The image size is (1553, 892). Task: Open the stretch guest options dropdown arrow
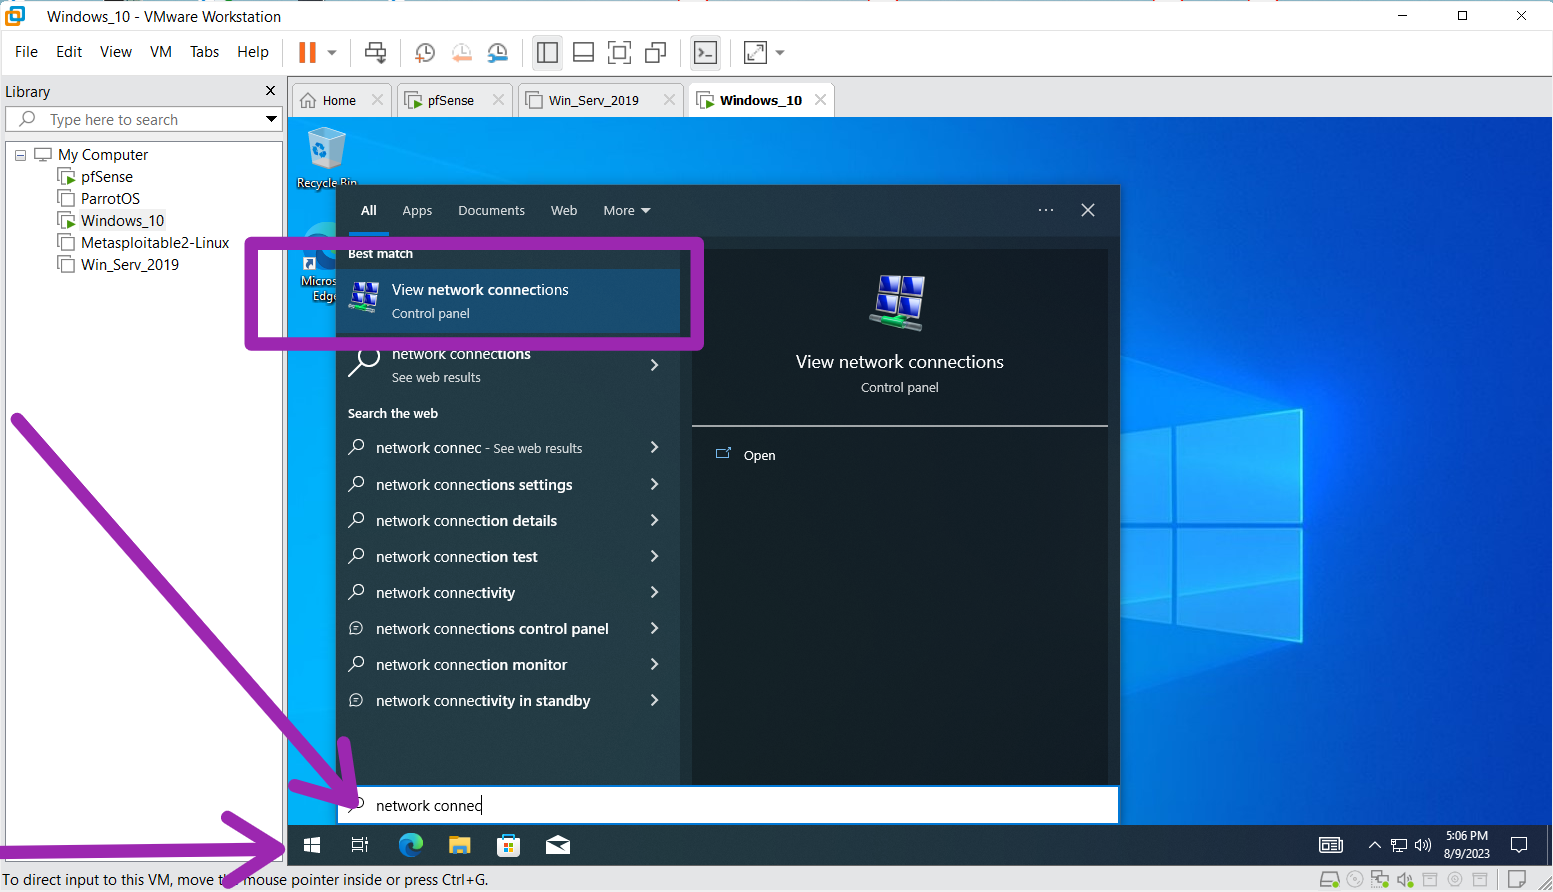coord(780,53)
